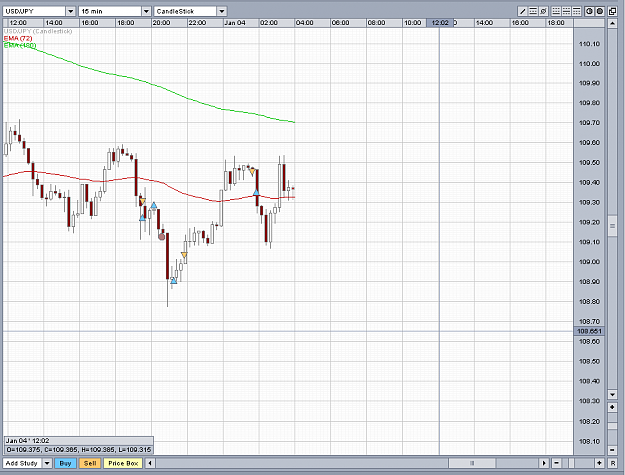Select line style icon with solid top line
Image resolution: width=625 pixels, height=475 pixels.
[x=577, y=11]
